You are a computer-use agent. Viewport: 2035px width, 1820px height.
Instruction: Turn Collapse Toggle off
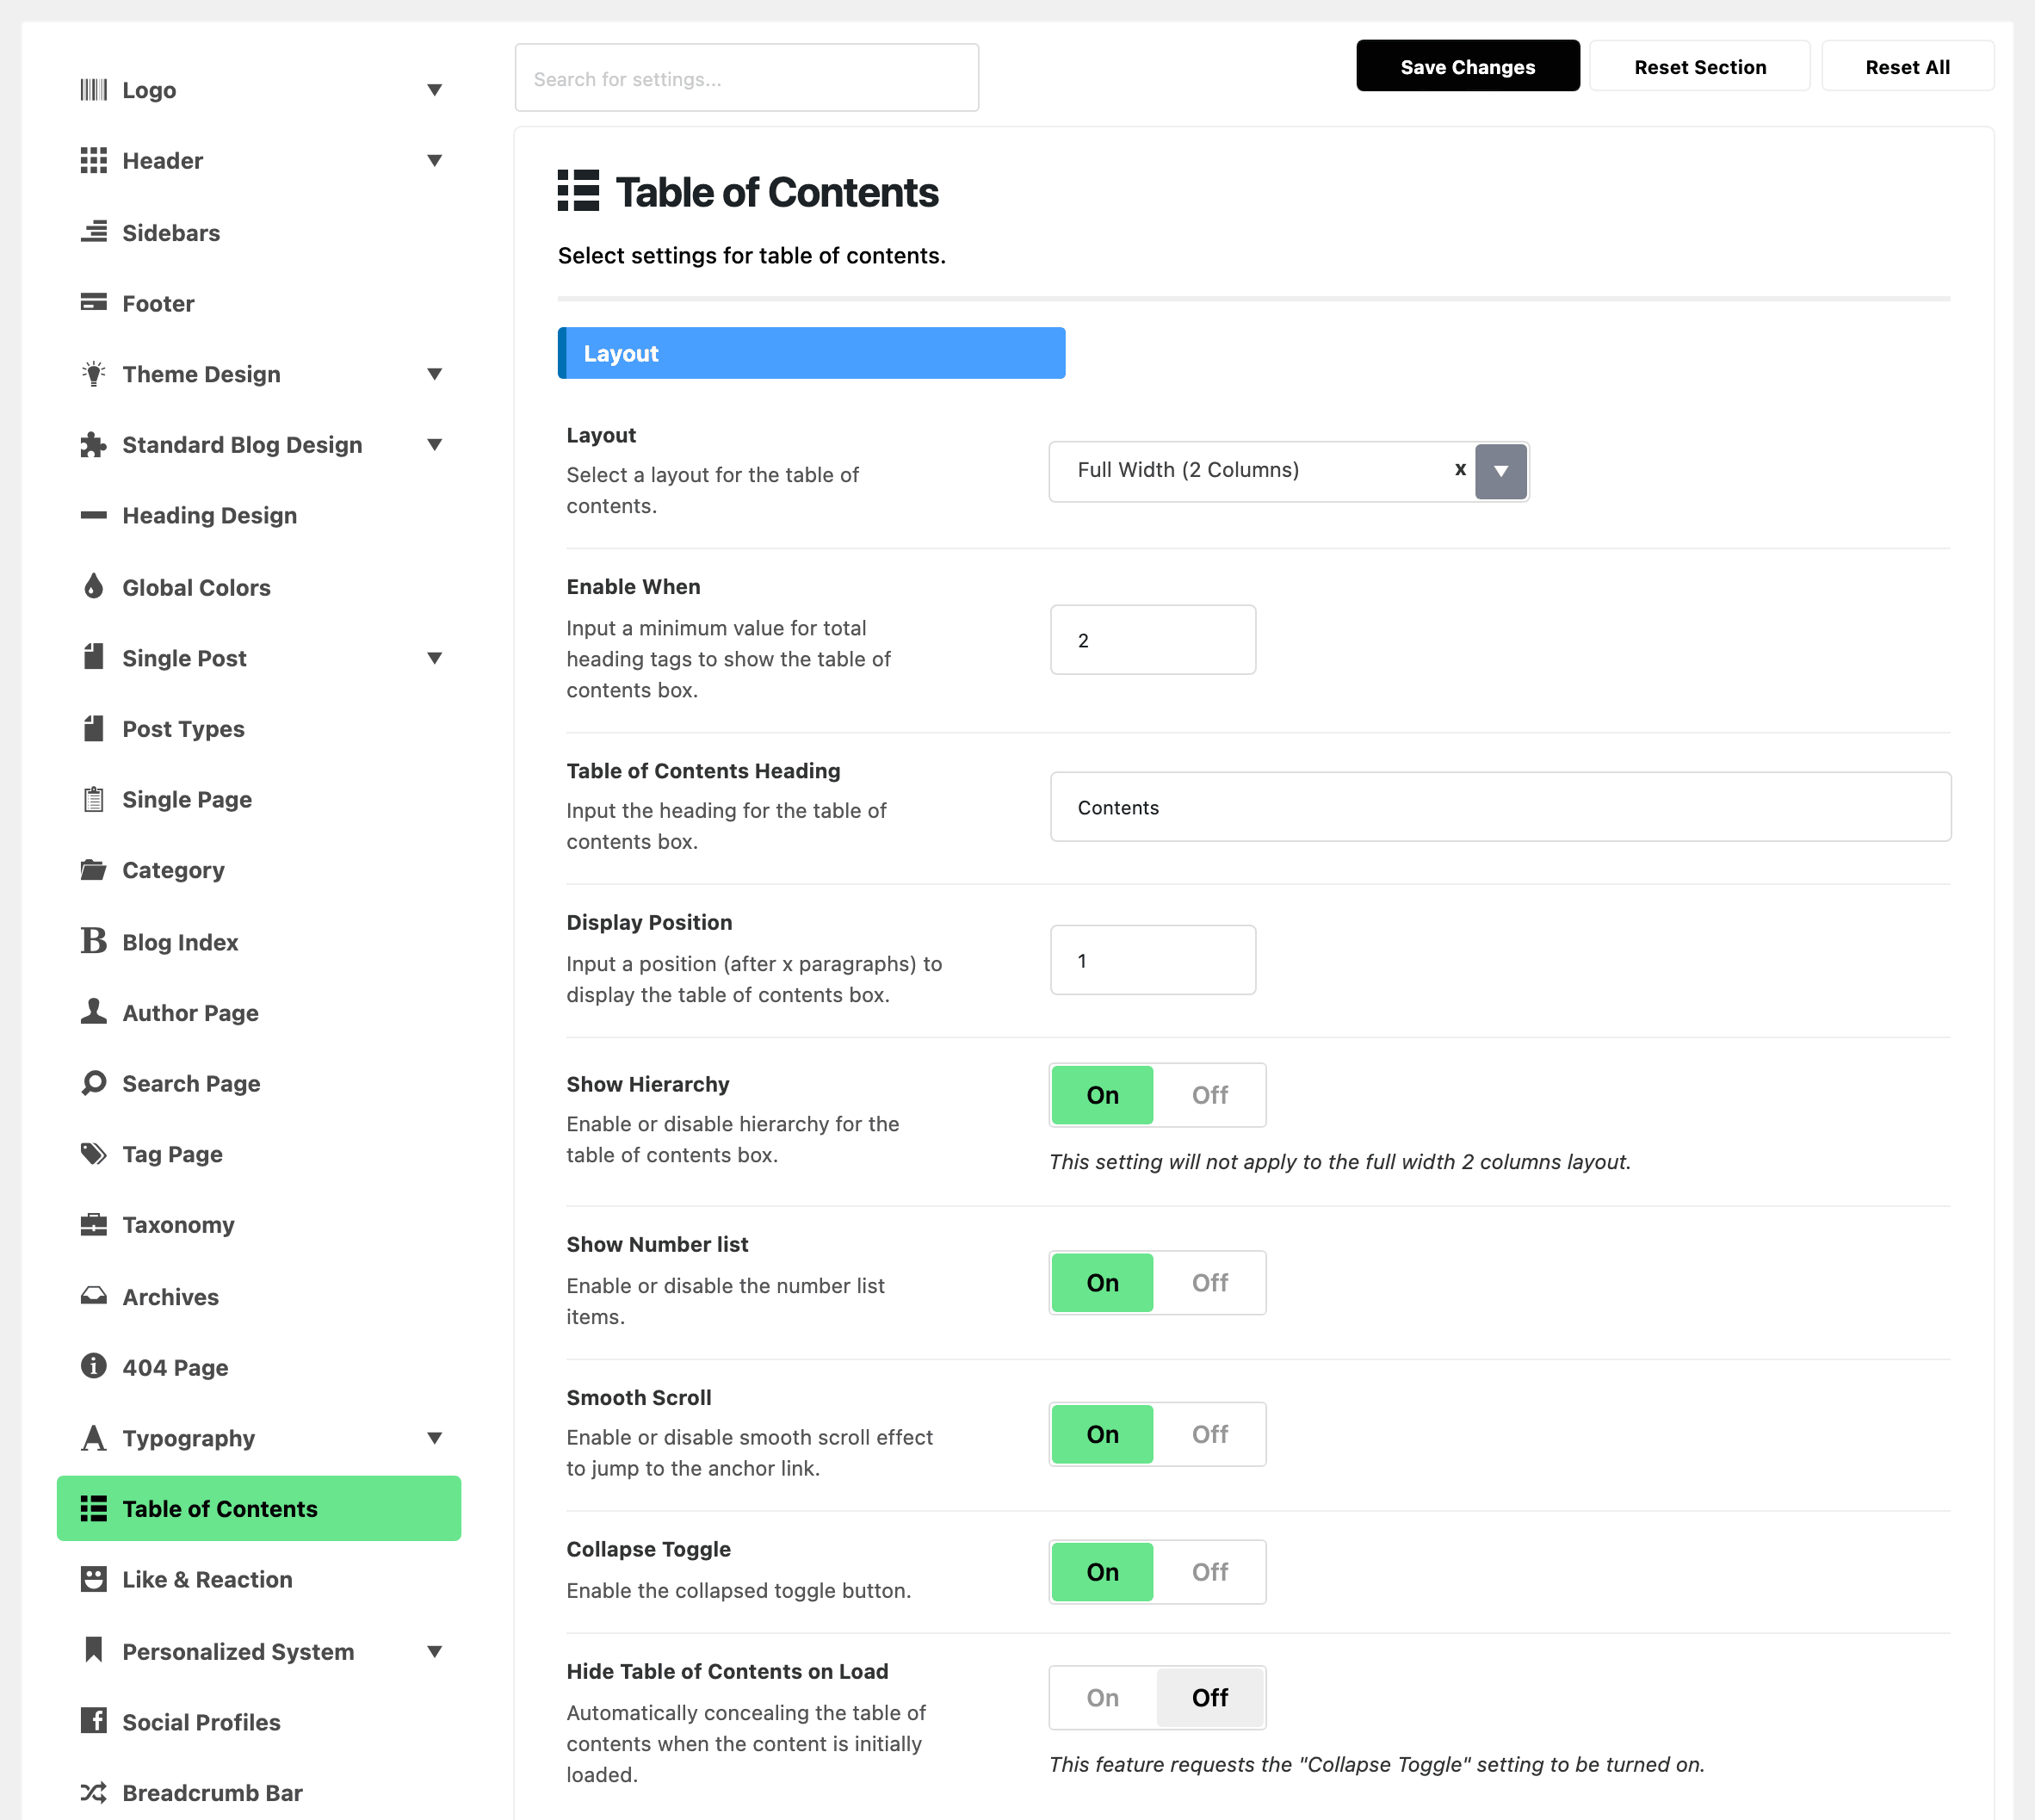pos(1209,1572)
